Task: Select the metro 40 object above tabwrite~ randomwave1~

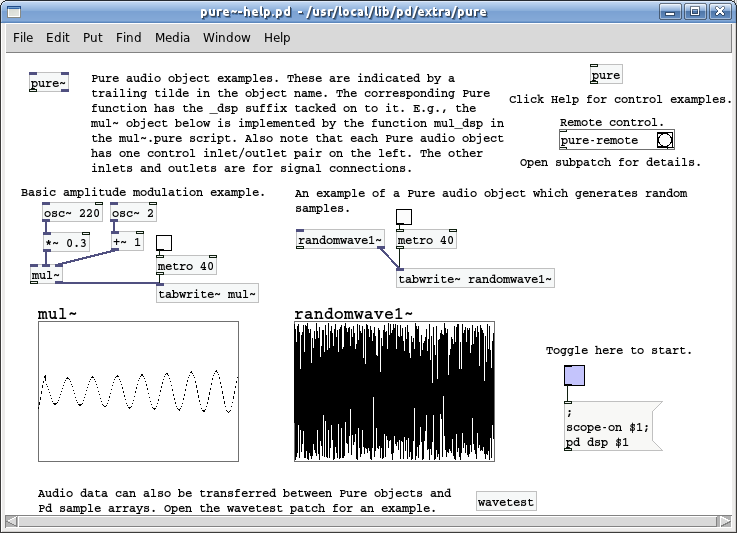Action: coord(426,240)
